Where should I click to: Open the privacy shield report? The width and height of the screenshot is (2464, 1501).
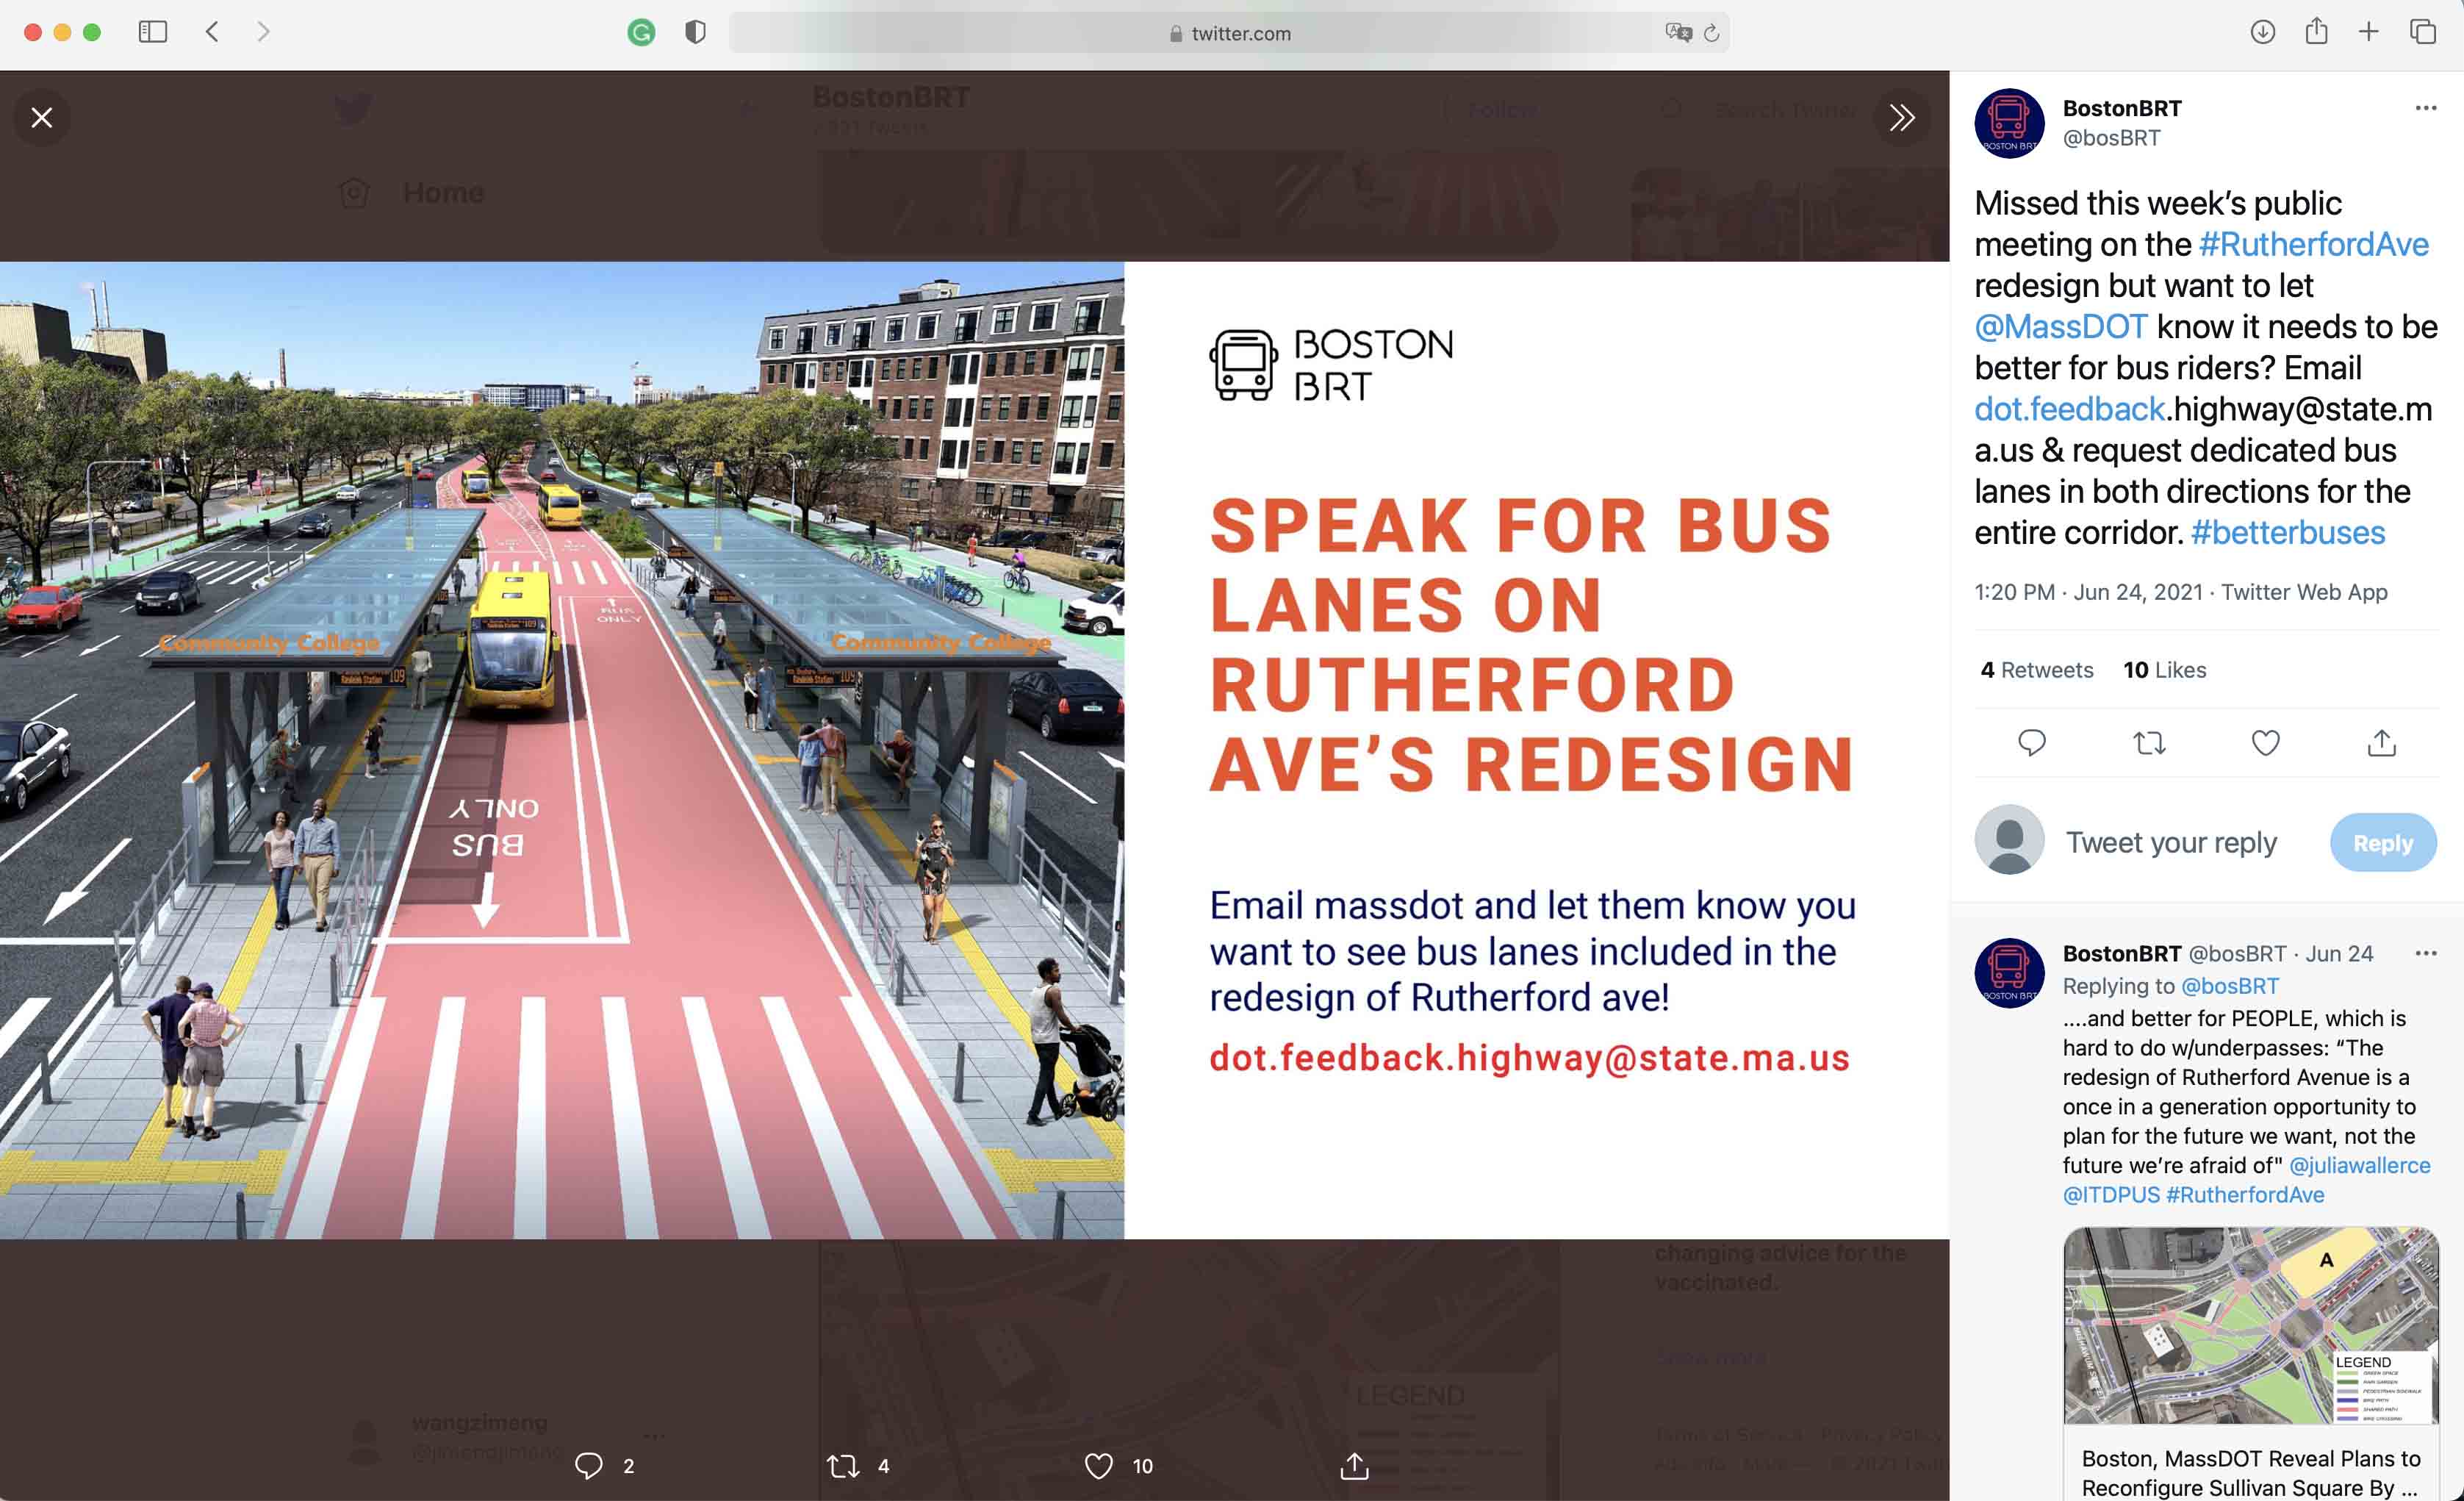[x=695, y=33]
